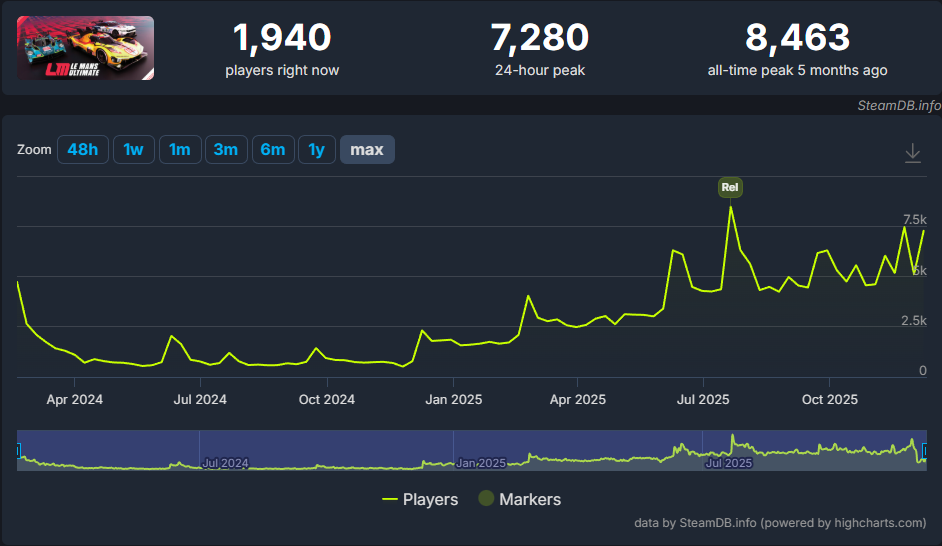
Task: Choose the 1m zoom button
Action: tap(180, 150)
